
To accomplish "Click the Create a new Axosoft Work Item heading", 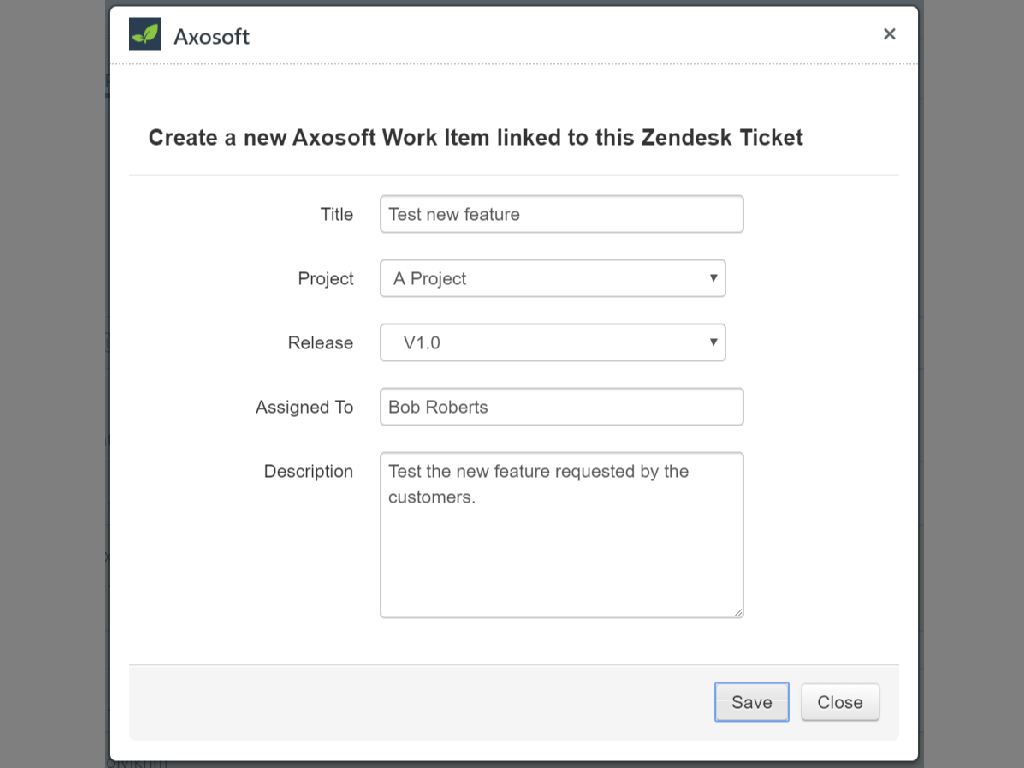I will pos(475,138).
